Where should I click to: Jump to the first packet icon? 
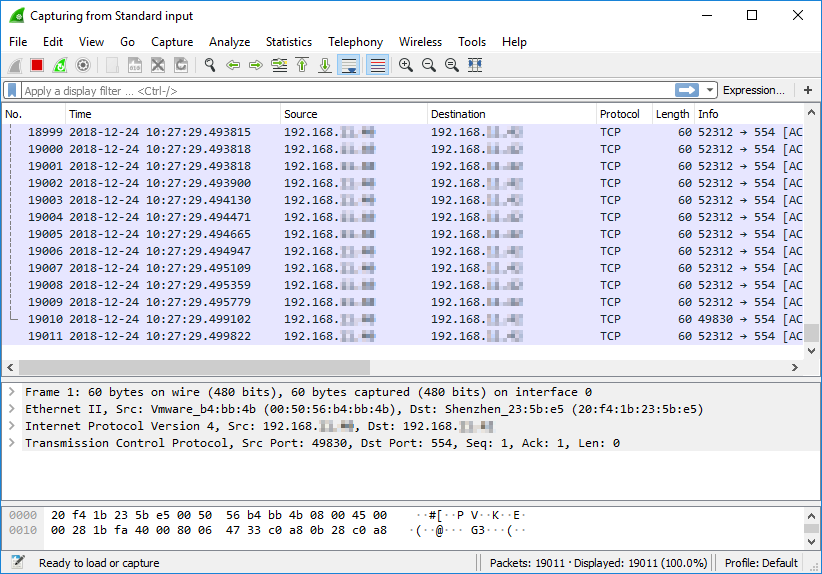(x=302, y=66)
